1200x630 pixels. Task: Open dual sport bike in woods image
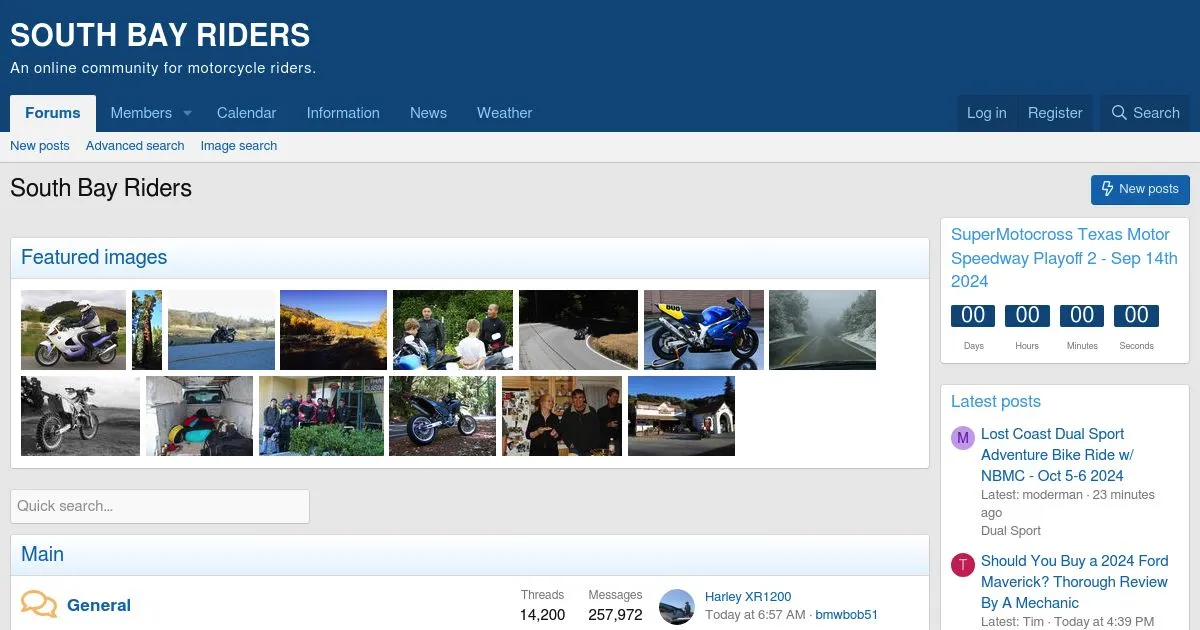click(442, 416)
